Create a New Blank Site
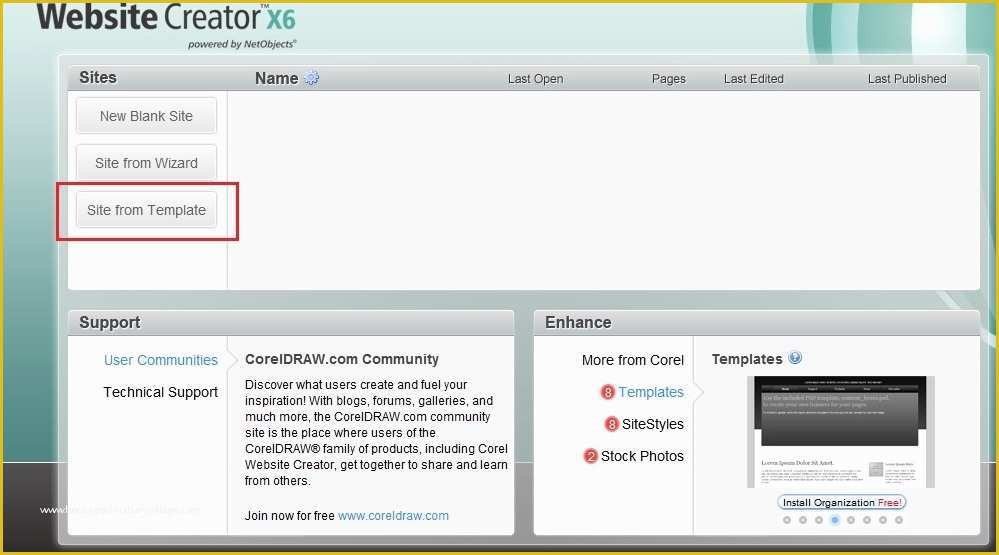The width and height of the screenshot is (999, 555). (147, 116)
